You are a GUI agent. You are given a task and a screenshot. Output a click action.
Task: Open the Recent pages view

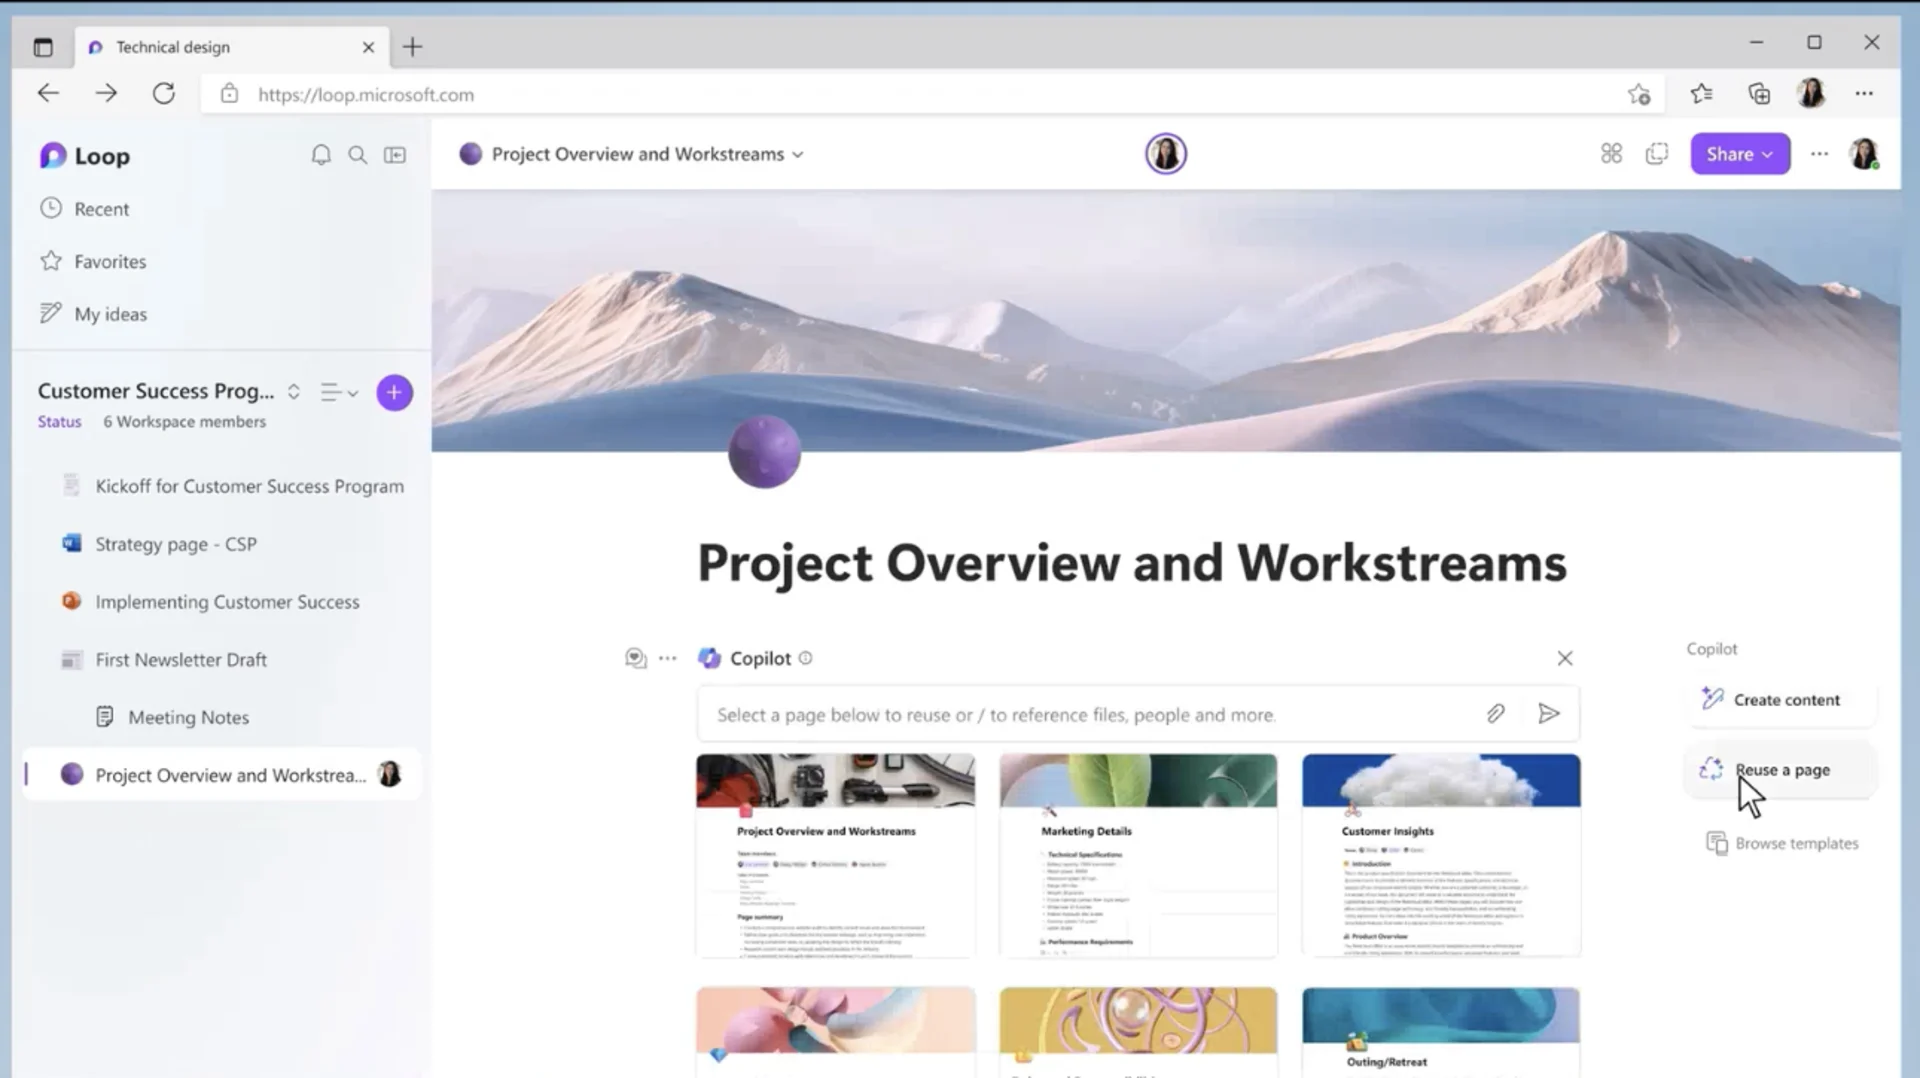coord(101,208)
